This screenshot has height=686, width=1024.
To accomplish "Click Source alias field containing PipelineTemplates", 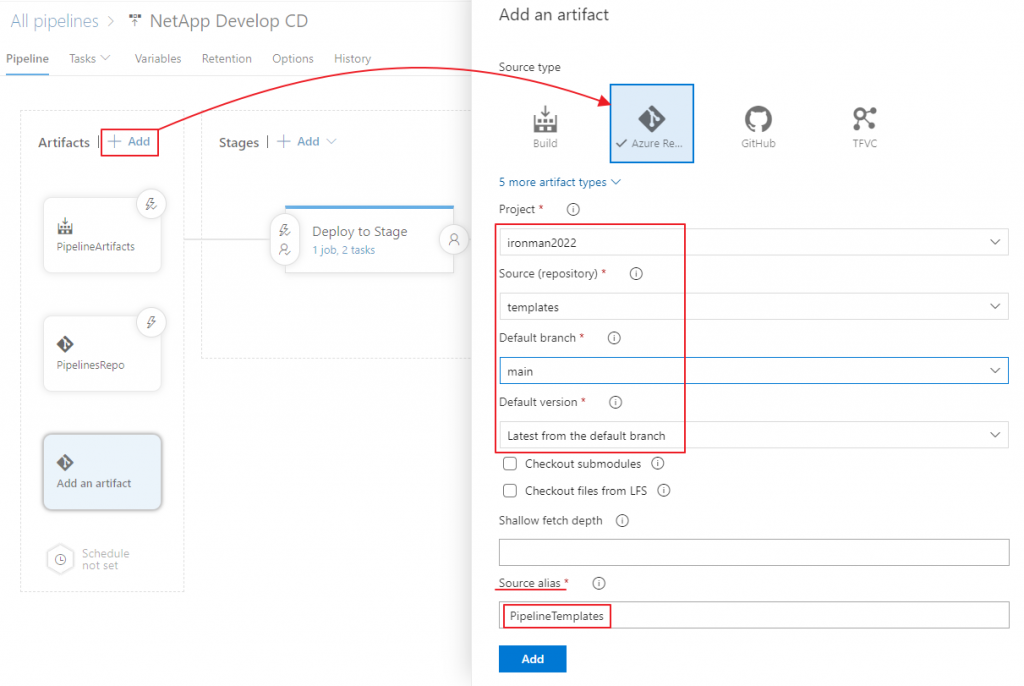I will tap(754, 615).
